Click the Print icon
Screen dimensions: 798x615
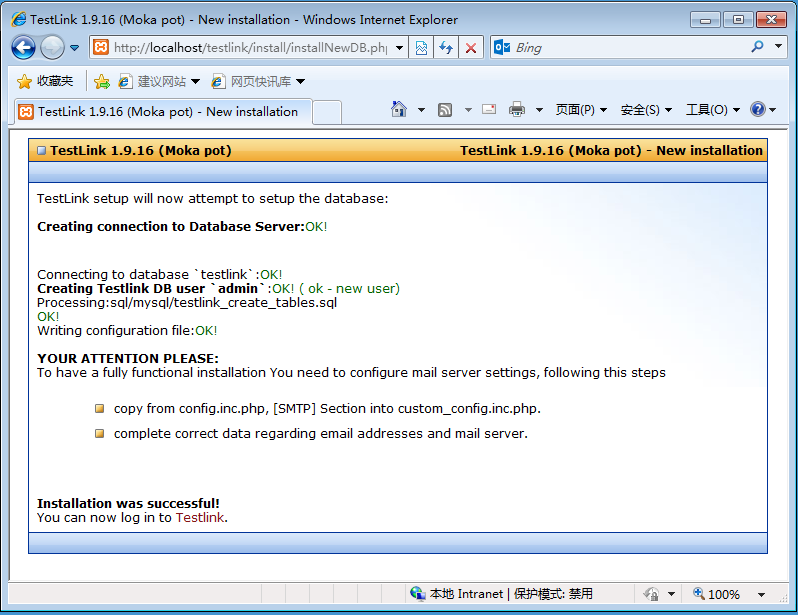tap(517, 109)
